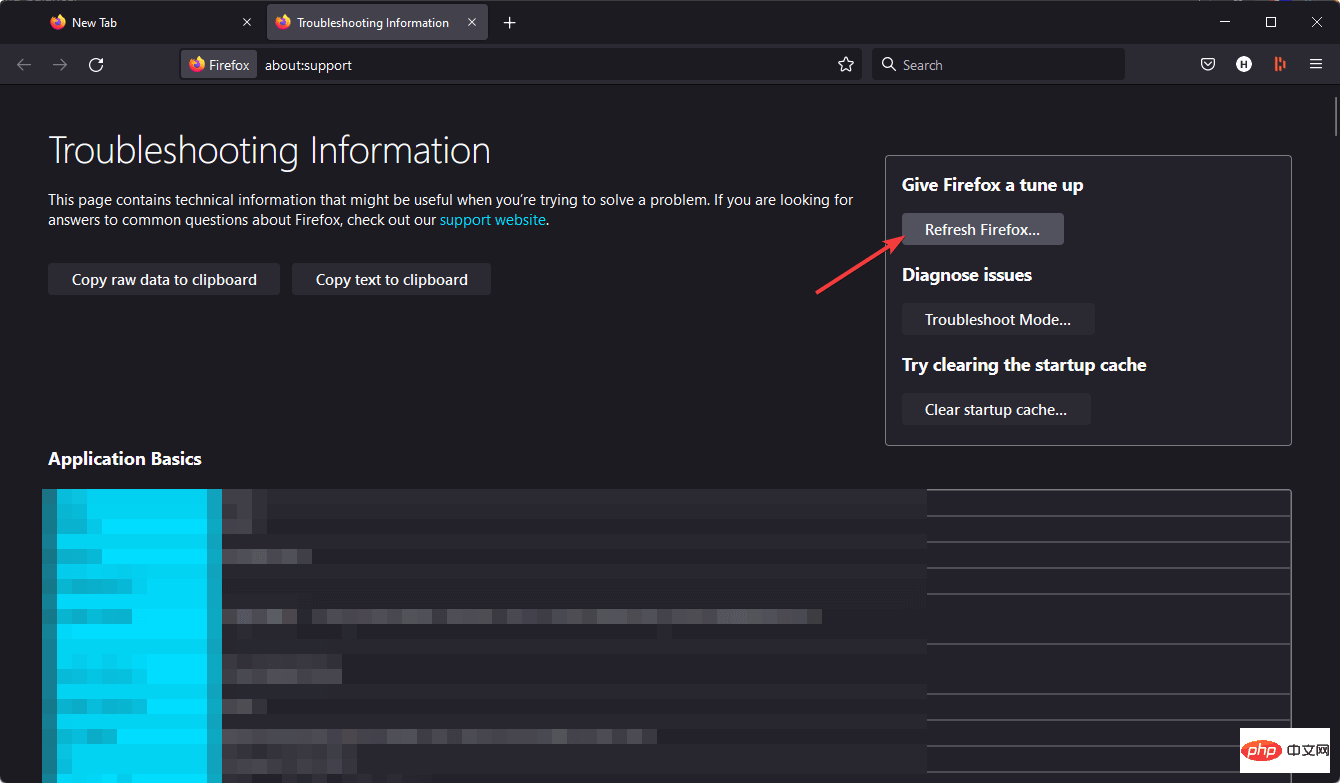
Task: Bookmark this page with star icon
Action: click(846, 65)
